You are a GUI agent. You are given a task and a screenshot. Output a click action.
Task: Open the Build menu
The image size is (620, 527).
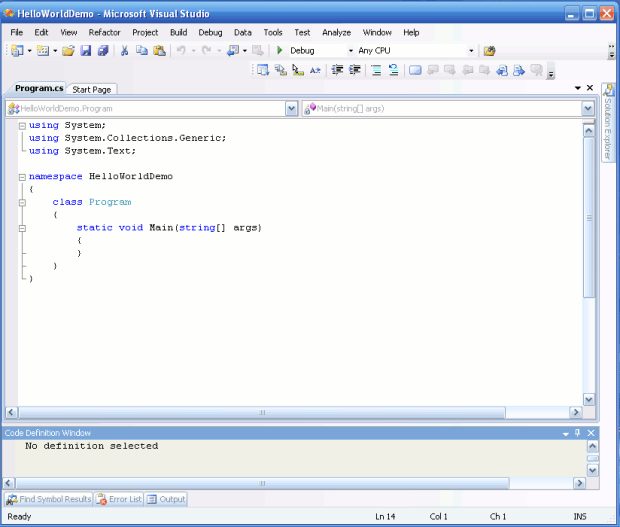pyautogui.click(x=179, y=32)
